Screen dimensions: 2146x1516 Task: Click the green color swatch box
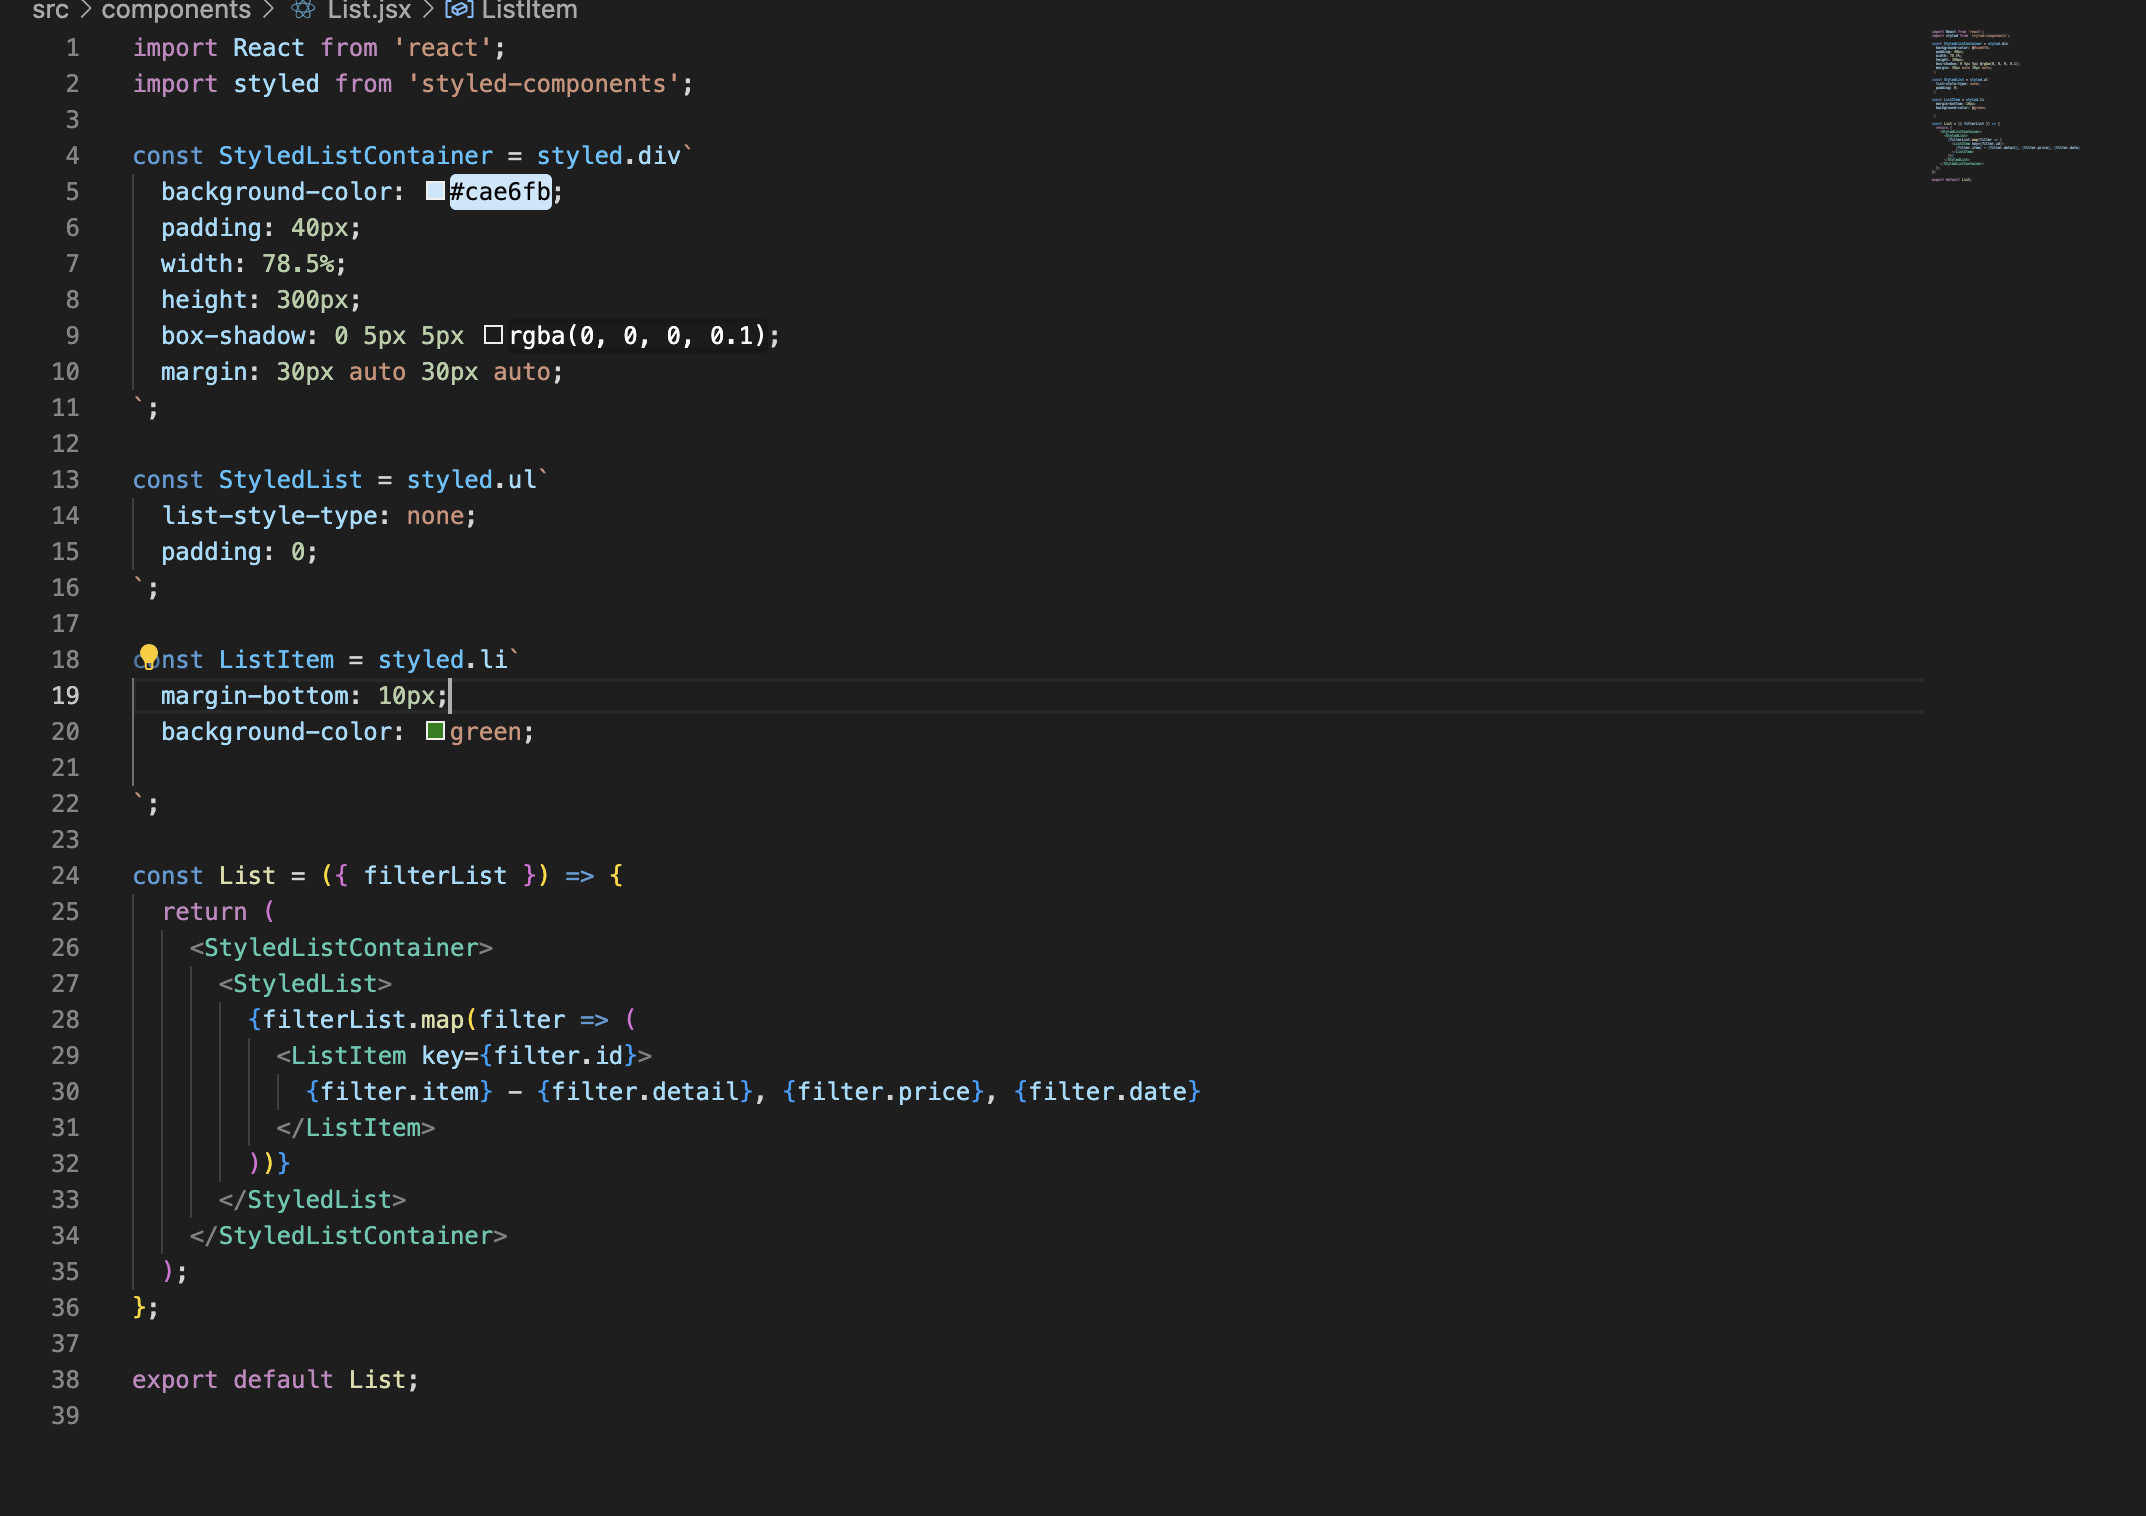(435, 731)
